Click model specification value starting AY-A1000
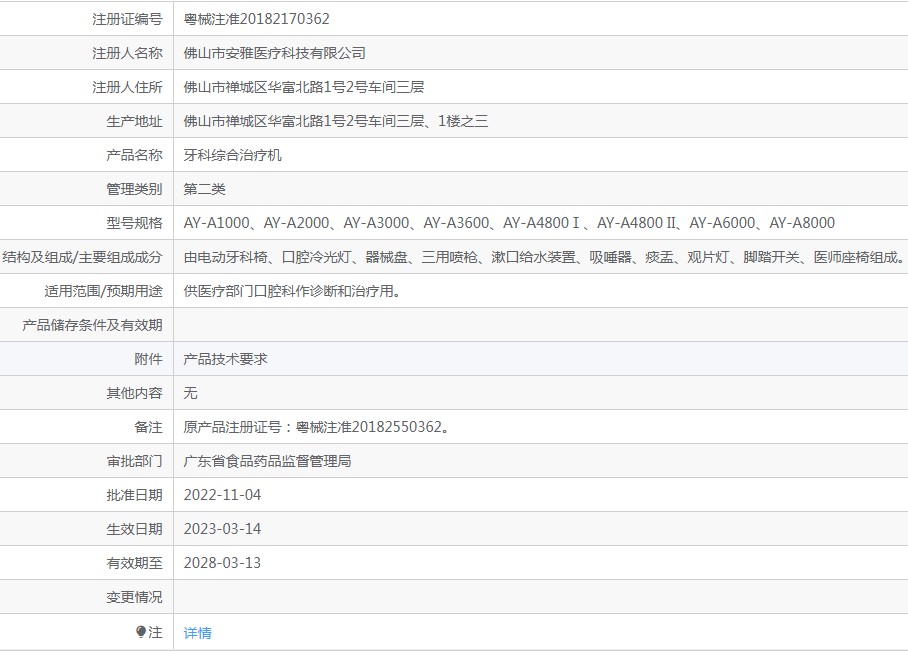This screenshot has height=656, width=908. [509, 223]
